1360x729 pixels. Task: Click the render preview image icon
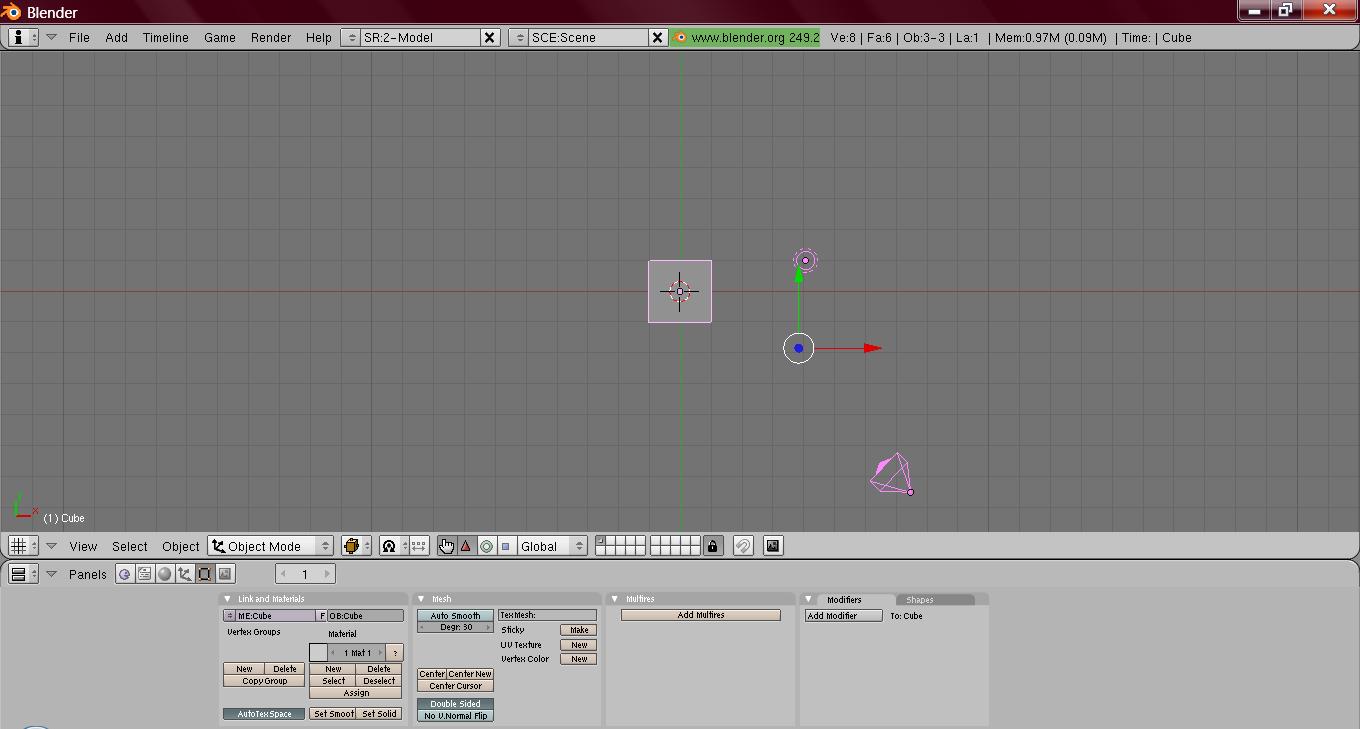pos(773,546)
